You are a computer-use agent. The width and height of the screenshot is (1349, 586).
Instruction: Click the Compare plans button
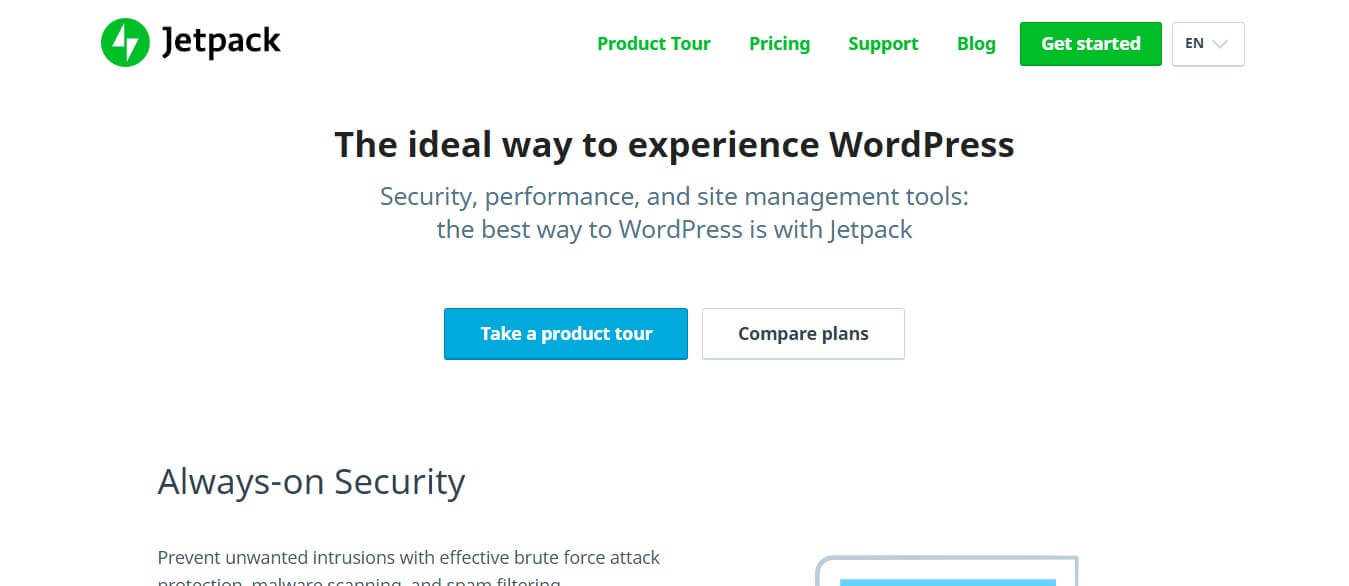click(803, 334)
